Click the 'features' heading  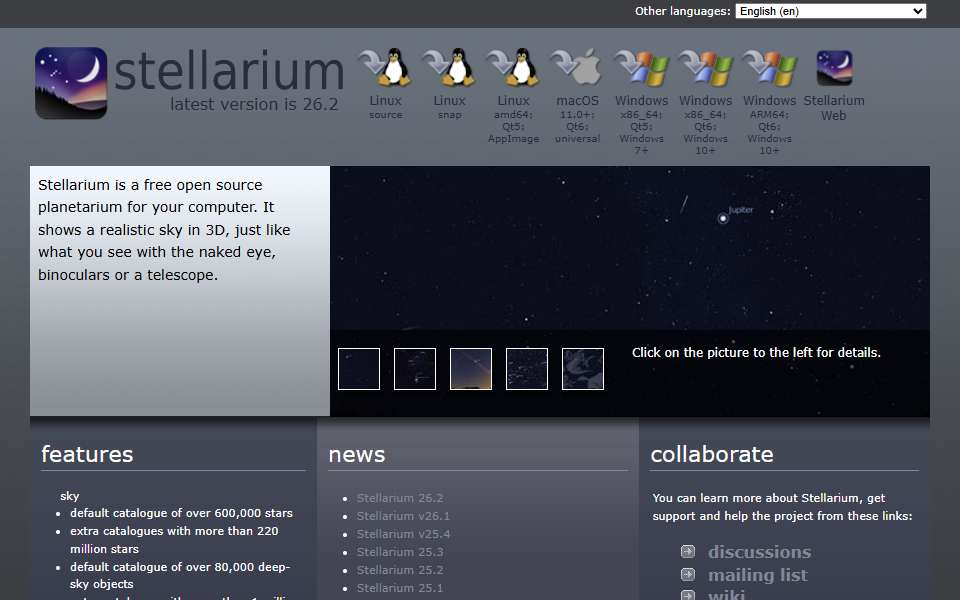click(x=87, y=454)
